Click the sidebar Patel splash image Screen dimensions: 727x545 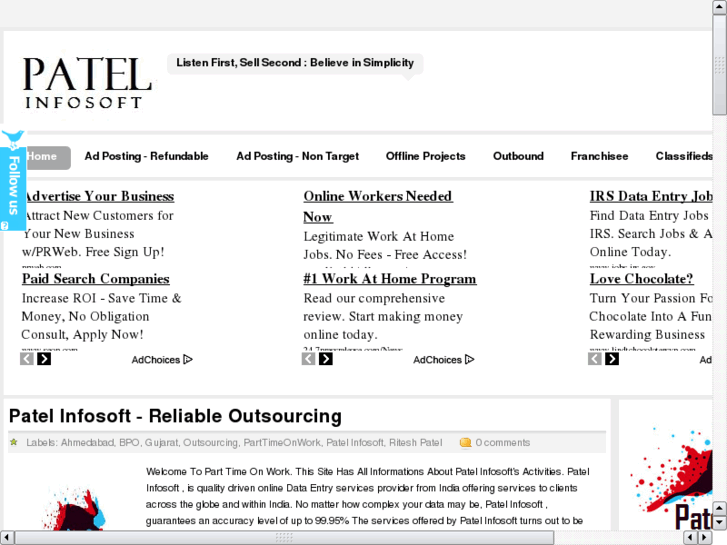(671, 478)
